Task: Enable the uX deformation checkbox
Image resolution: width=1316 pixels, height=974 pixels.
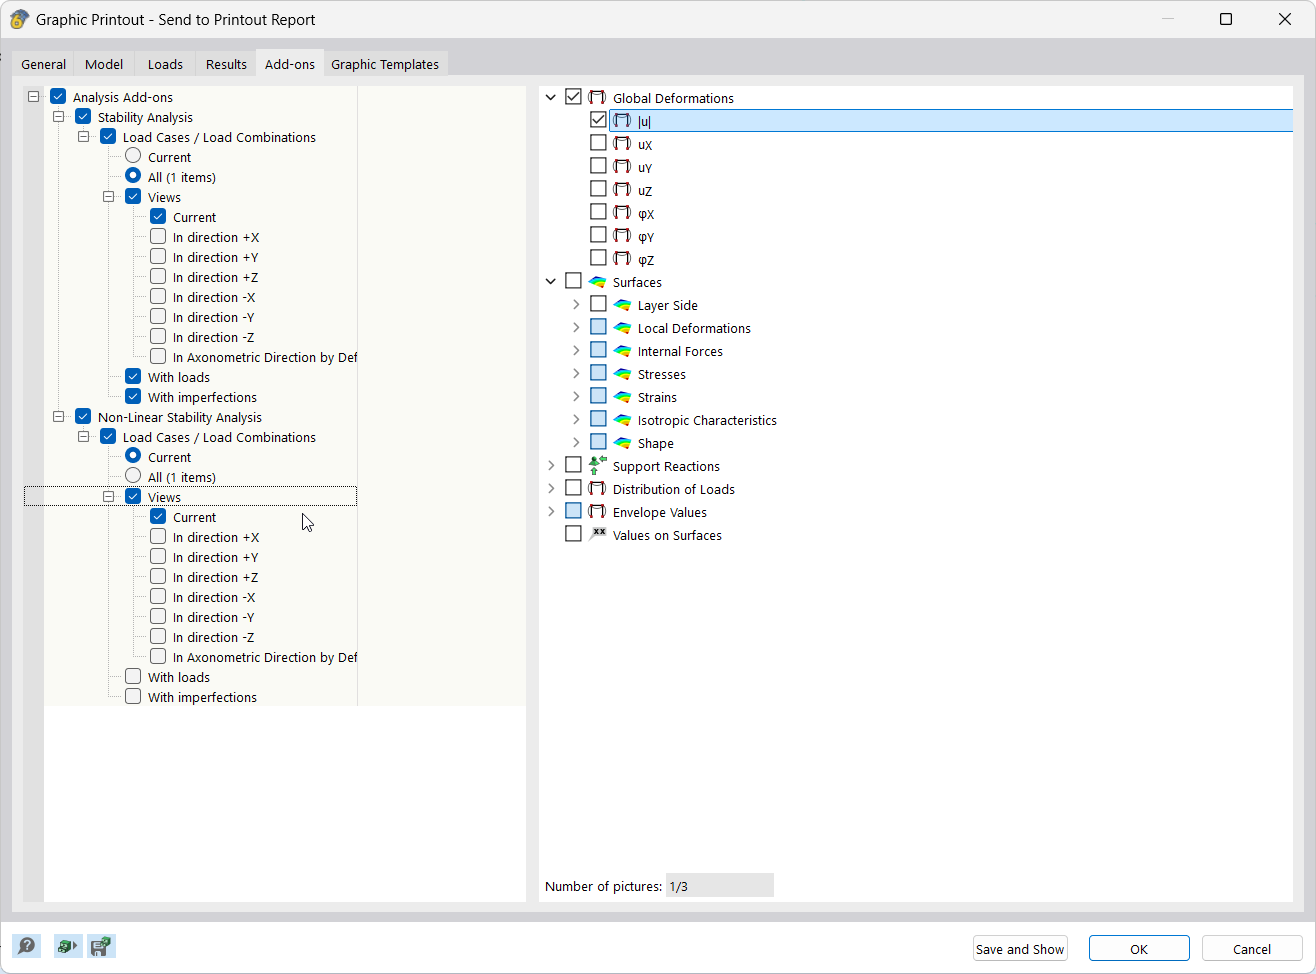Action: [x=598, y=143]
